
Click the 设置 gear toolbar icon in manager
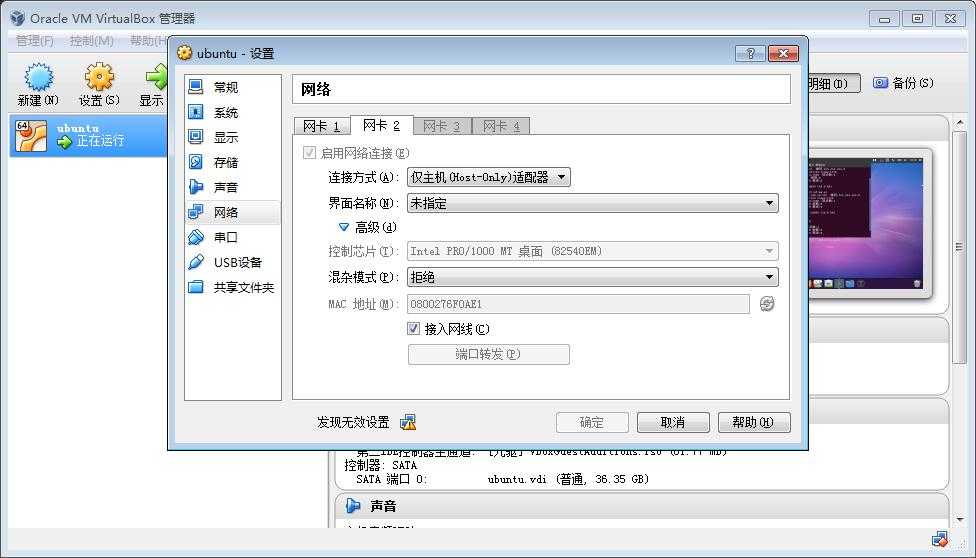[99, 78]
